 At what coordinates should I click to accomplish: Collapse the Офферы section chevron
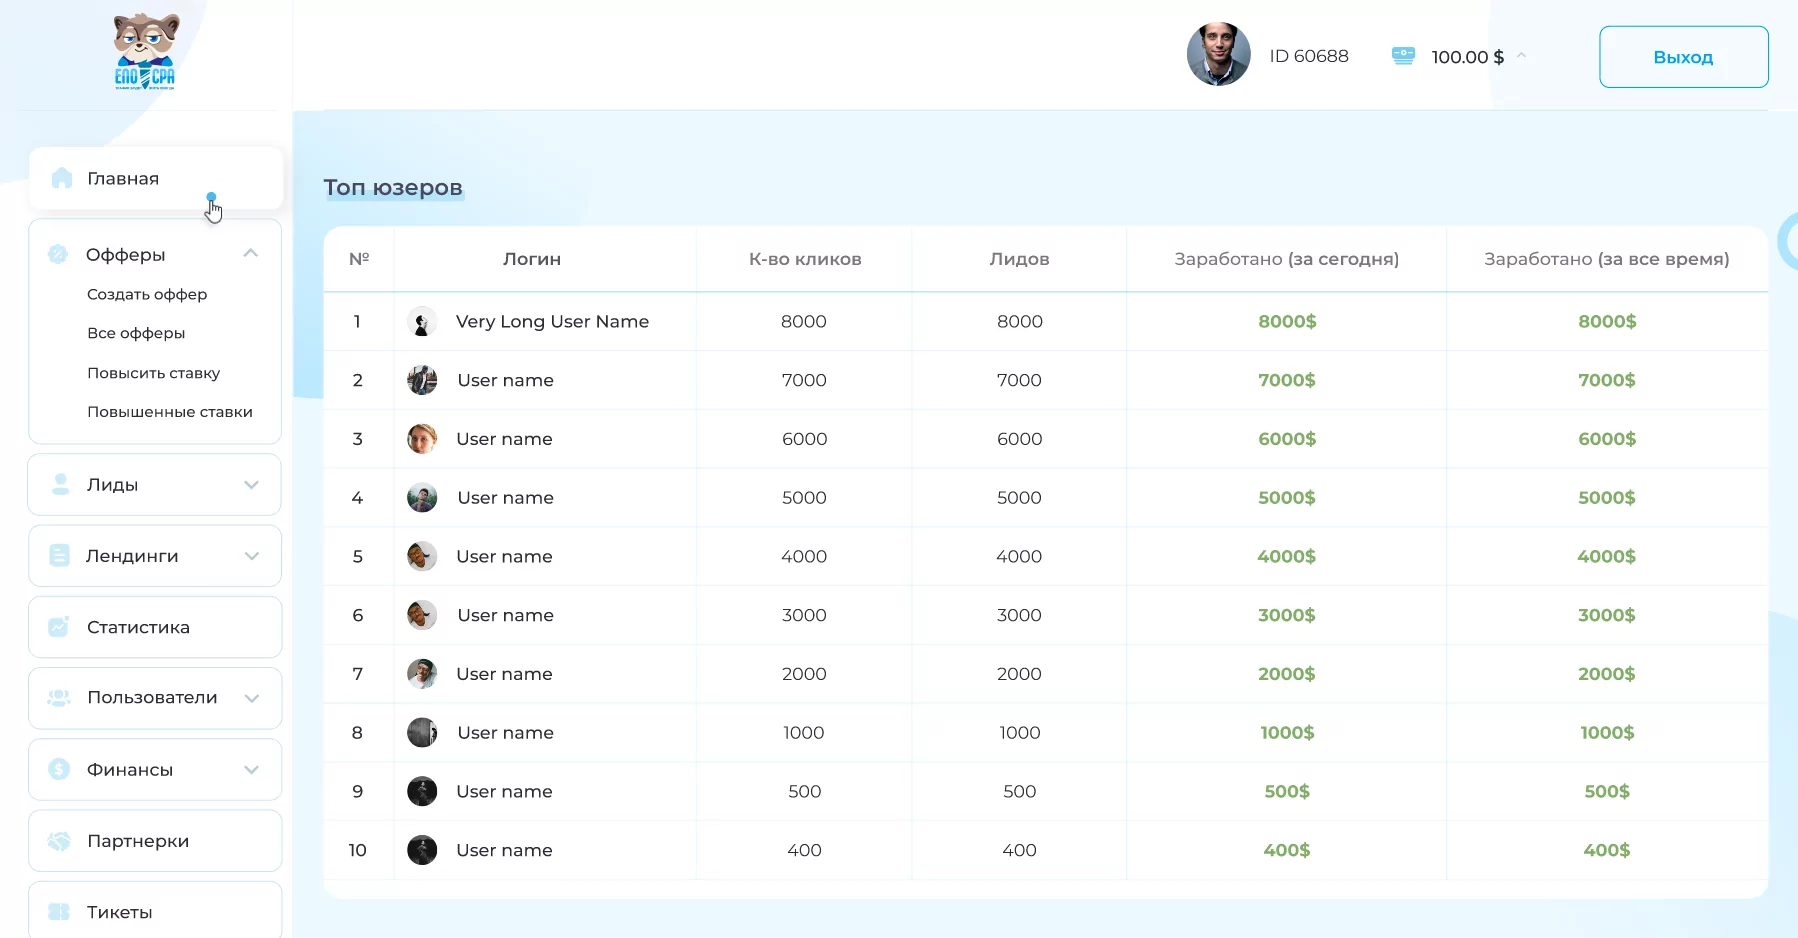point(251,254)
